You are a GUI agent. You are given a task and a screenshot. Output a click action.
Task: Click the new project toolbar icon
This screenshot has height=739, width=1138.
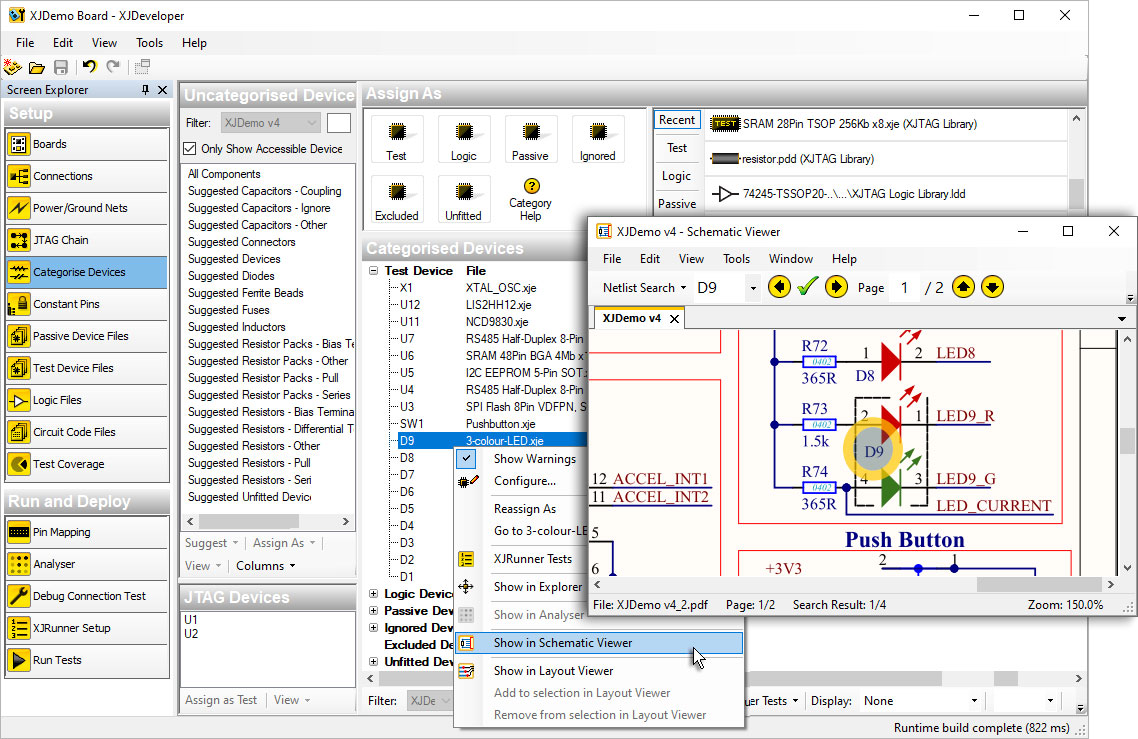click(x=12, y=67)
